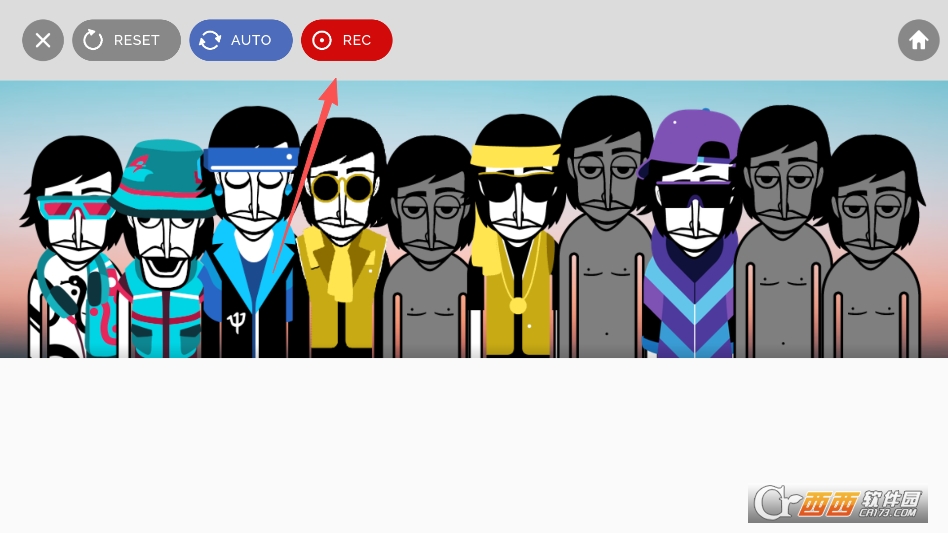Click the watermark logo in bottom corner
Image resolution: width=948 pixels, height=533 pixels.
coord(838,504)
